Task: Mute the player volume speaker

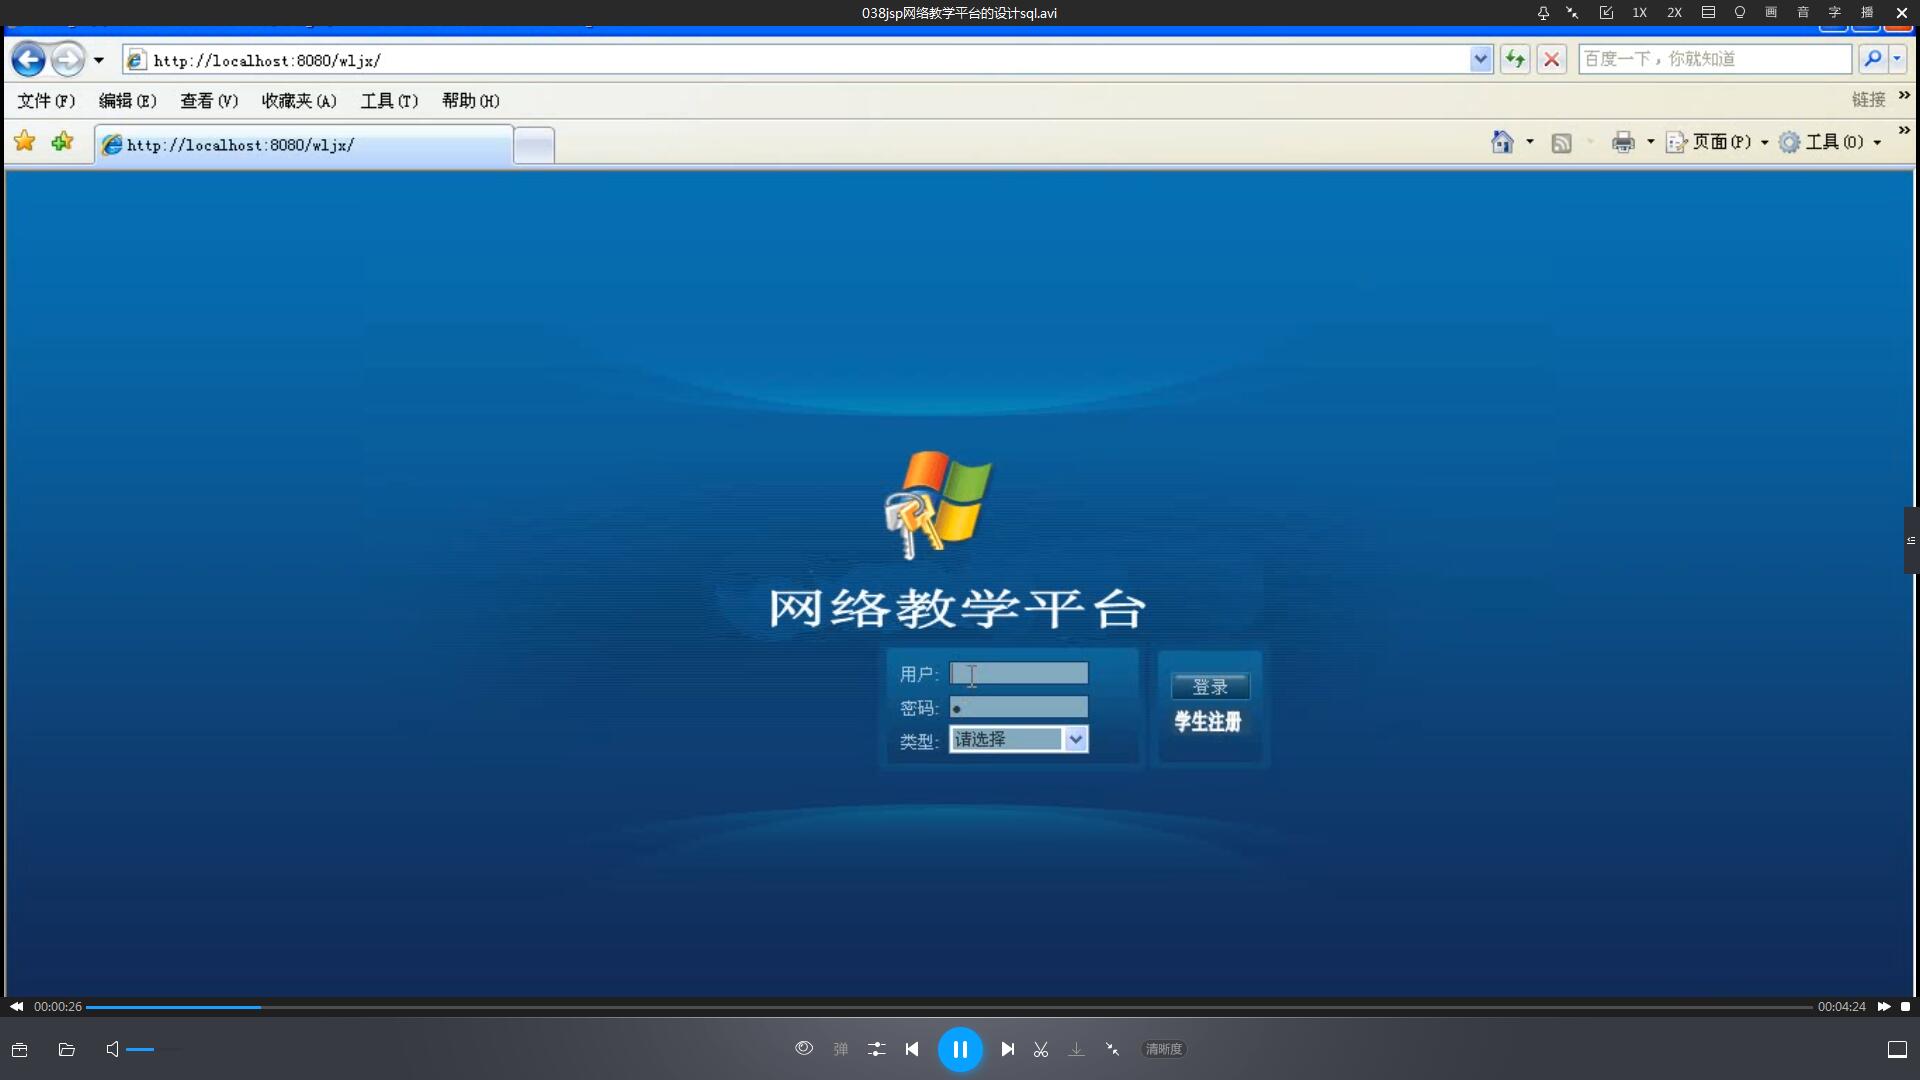Action: click(113, 1049)
